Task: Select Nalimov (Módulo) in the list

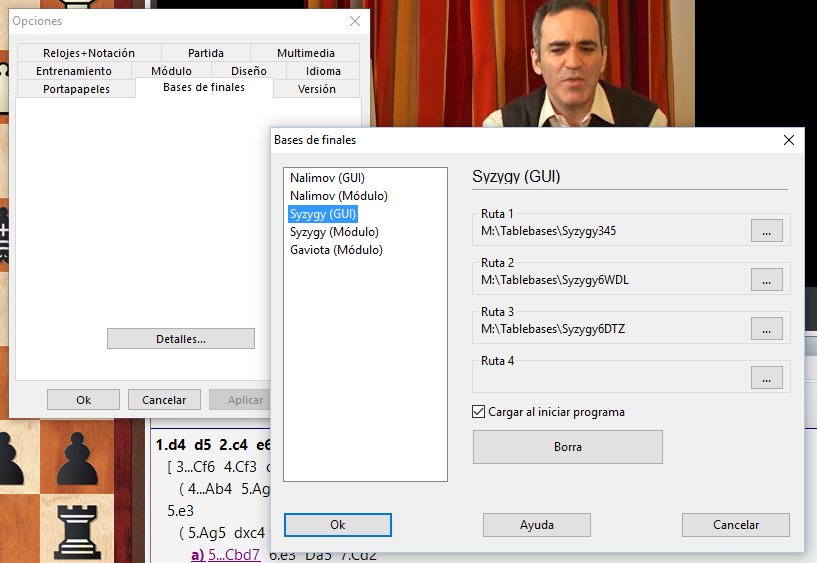Action: [339, 196]
